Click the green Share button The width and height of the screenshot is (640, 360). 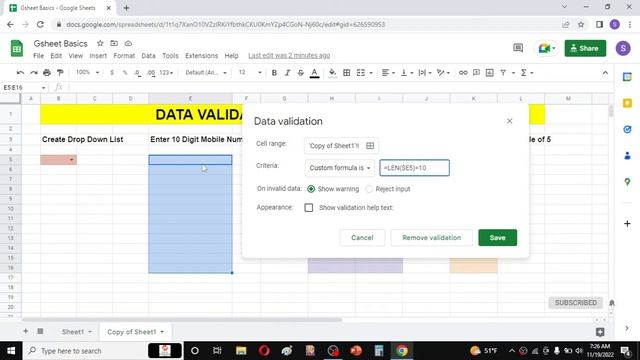tap(585, 48)
